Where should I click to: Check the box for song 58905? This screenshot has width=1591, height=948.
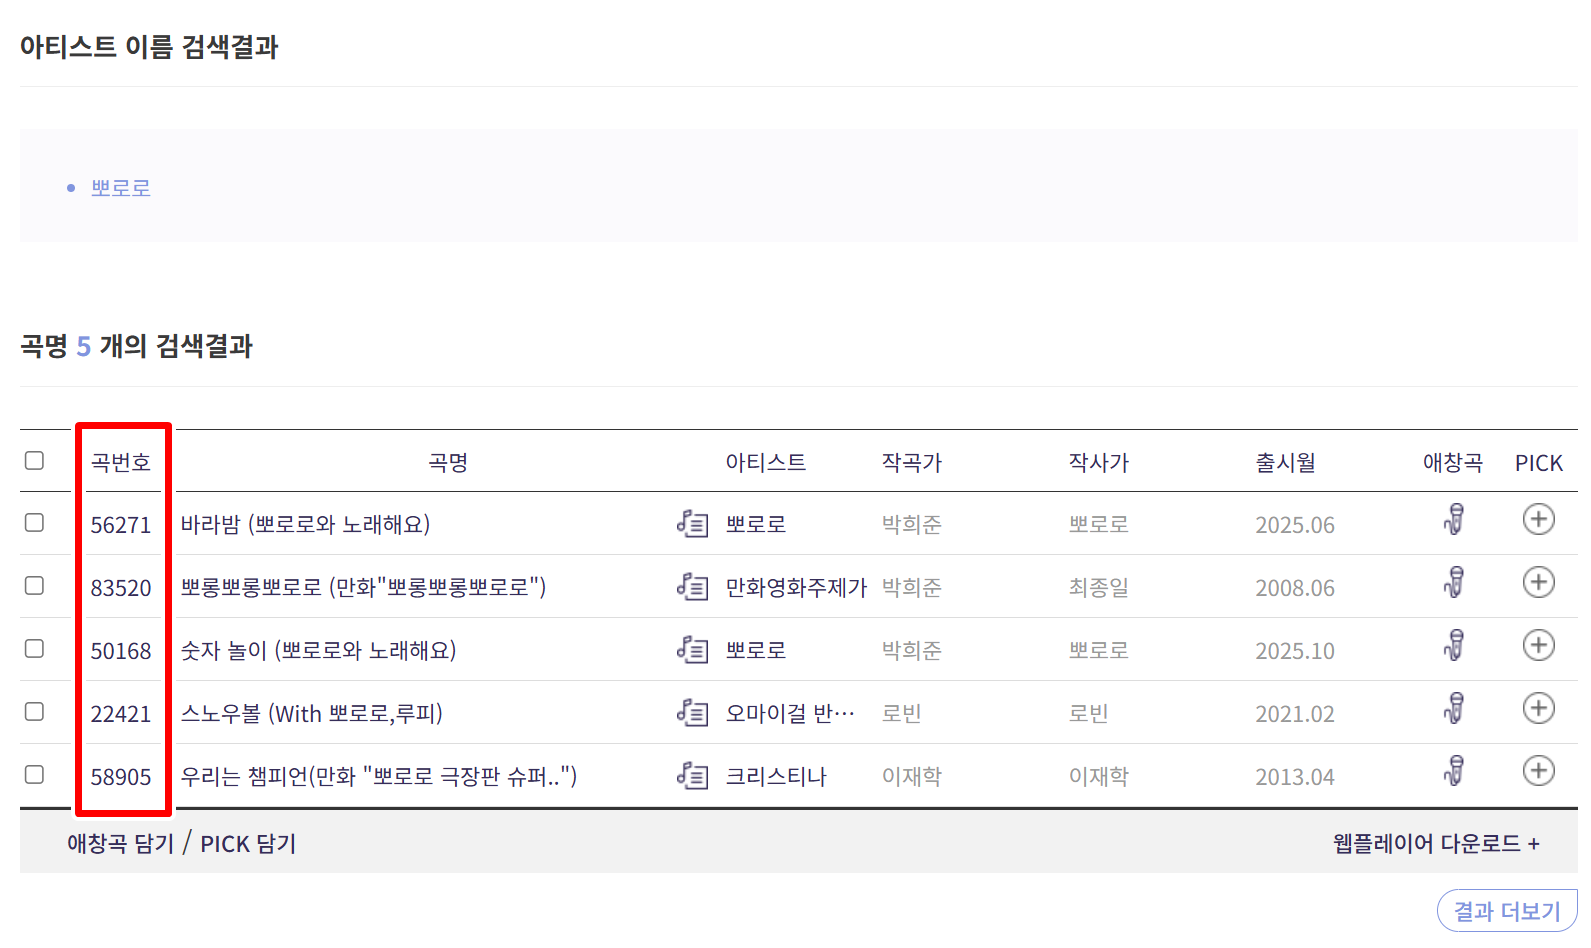35,774
